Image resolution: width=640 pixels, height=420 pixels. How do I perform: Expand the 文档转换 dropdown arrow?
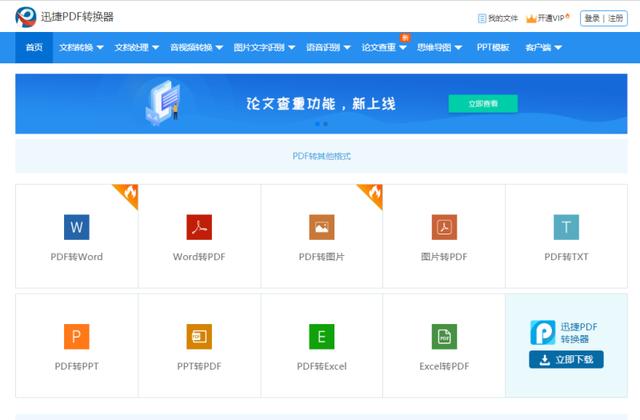point(100,48)
